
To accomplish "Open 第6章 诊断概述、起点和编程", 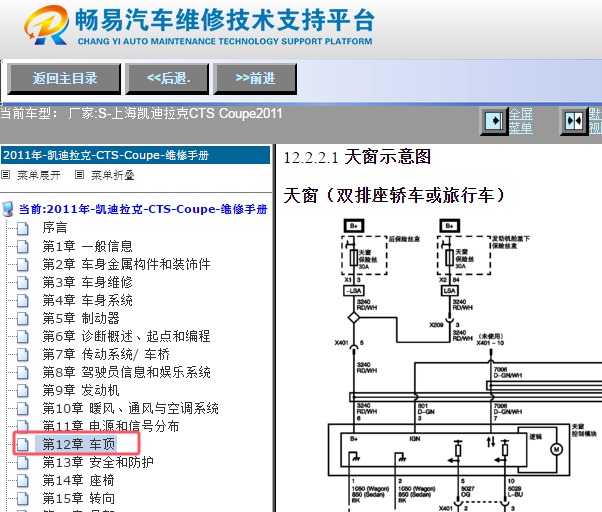I will tap(126, 336).
